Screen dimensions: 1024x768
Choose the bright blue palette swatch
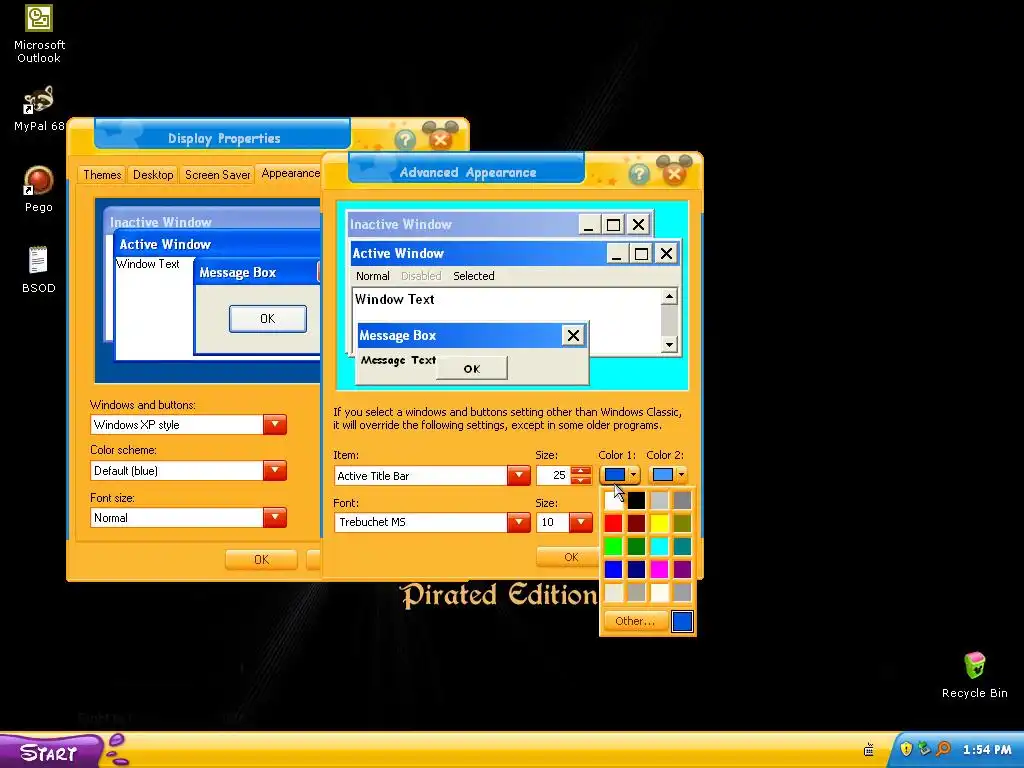click(613, 569)
